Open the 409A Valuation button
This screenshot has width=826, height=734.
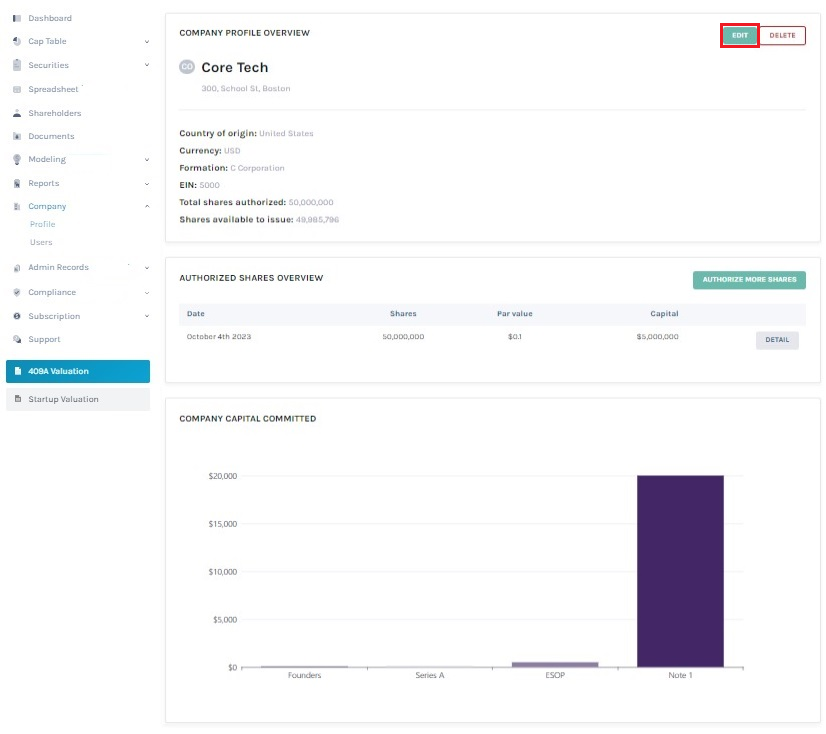78,371
